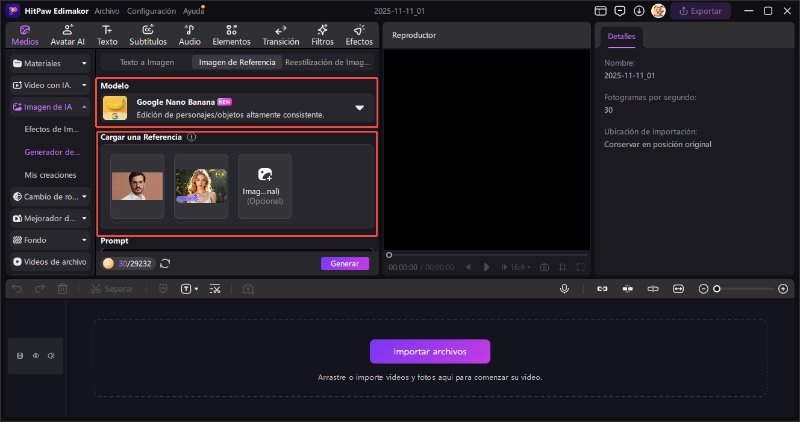Image resolution: width=800 pixels, height=422 pixels.
Task: Expand the Materiales section
Action: click(50, 63)
